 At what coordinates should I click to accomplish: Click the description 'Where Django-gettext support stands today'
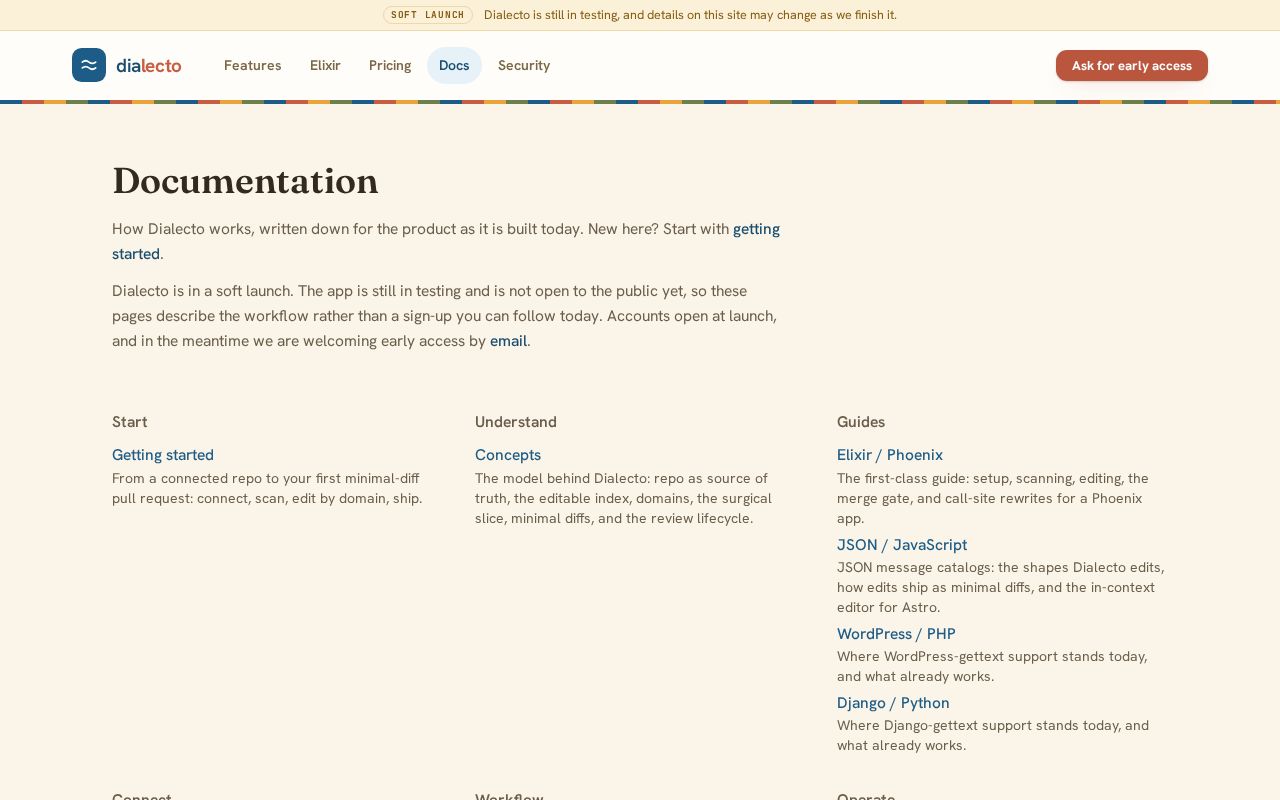click(993, 735)
